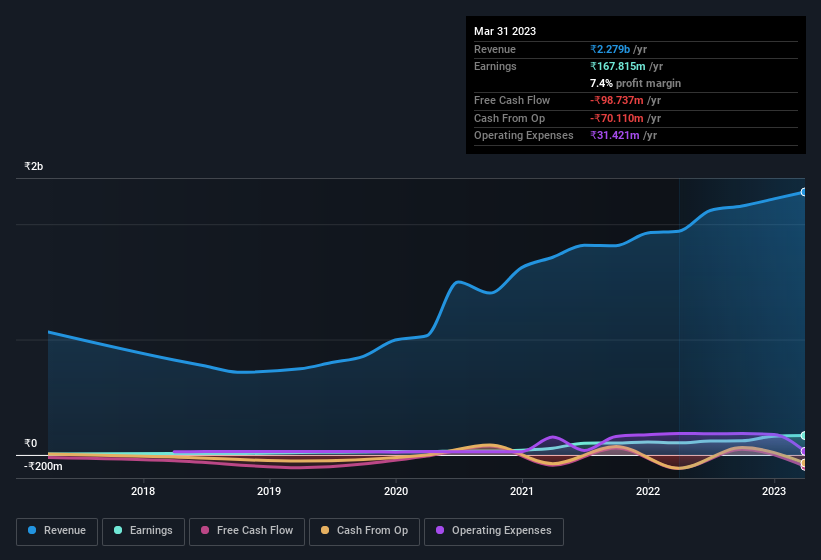Click the Earnings label in tooltip

495,66
